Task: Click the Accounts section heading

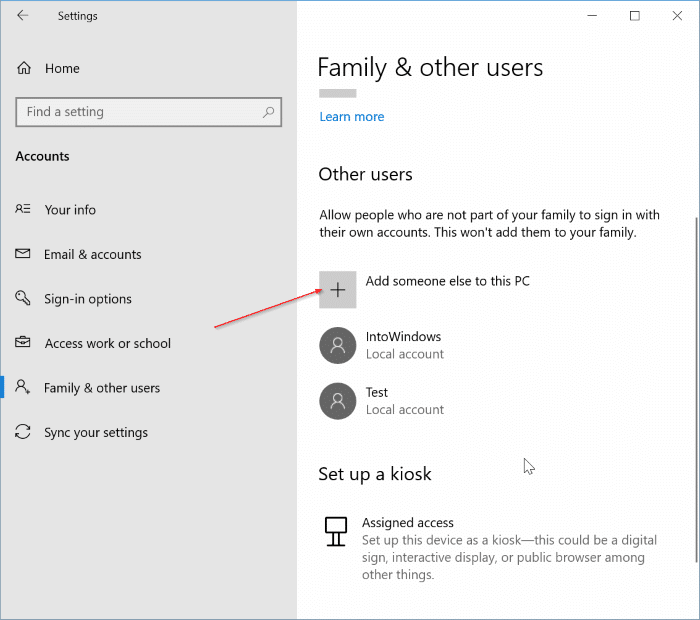Action: click(42, 156)
